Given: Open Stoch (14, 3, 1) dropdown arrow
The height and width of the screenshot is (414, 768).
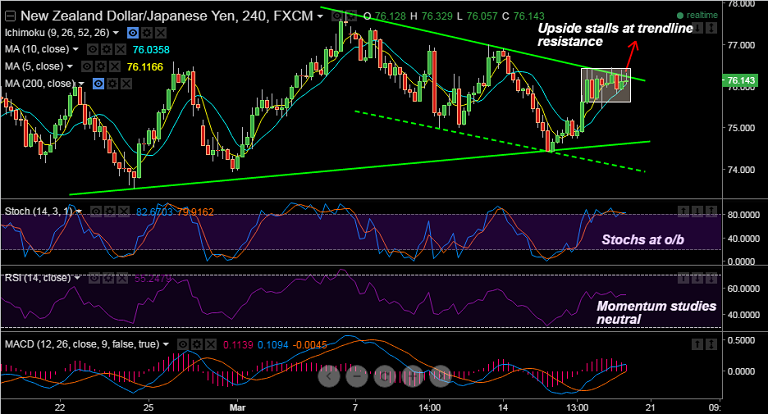Looking at the screenshot, I should [79, 212].
